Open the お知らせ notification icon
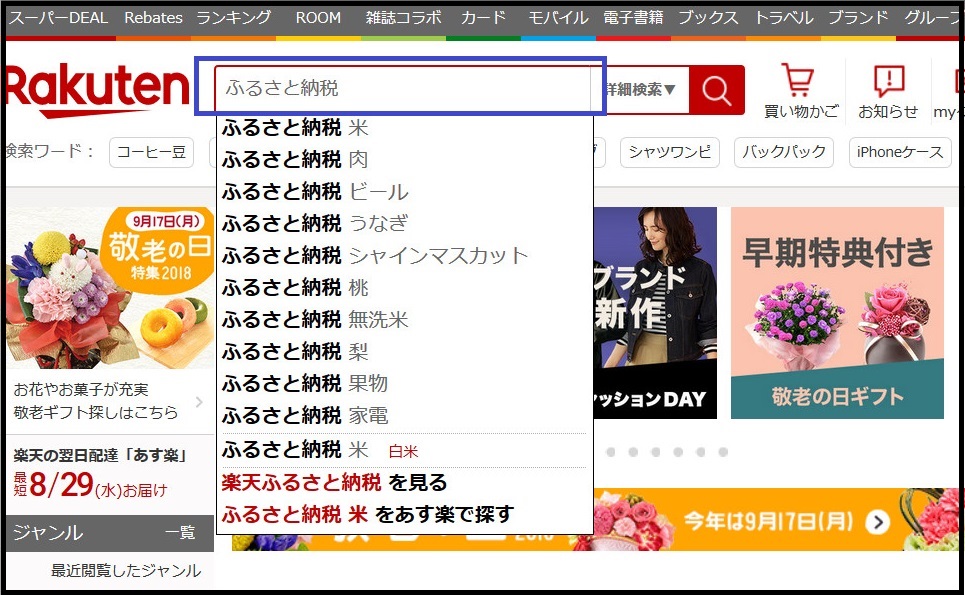 coord(888,81)
